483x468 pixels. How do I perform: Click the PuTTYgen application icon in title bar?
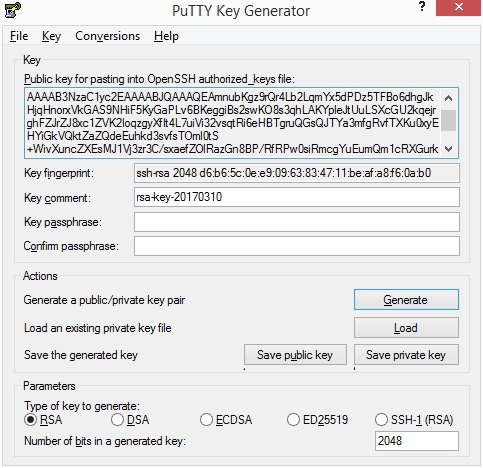click(x=13, y=9)
